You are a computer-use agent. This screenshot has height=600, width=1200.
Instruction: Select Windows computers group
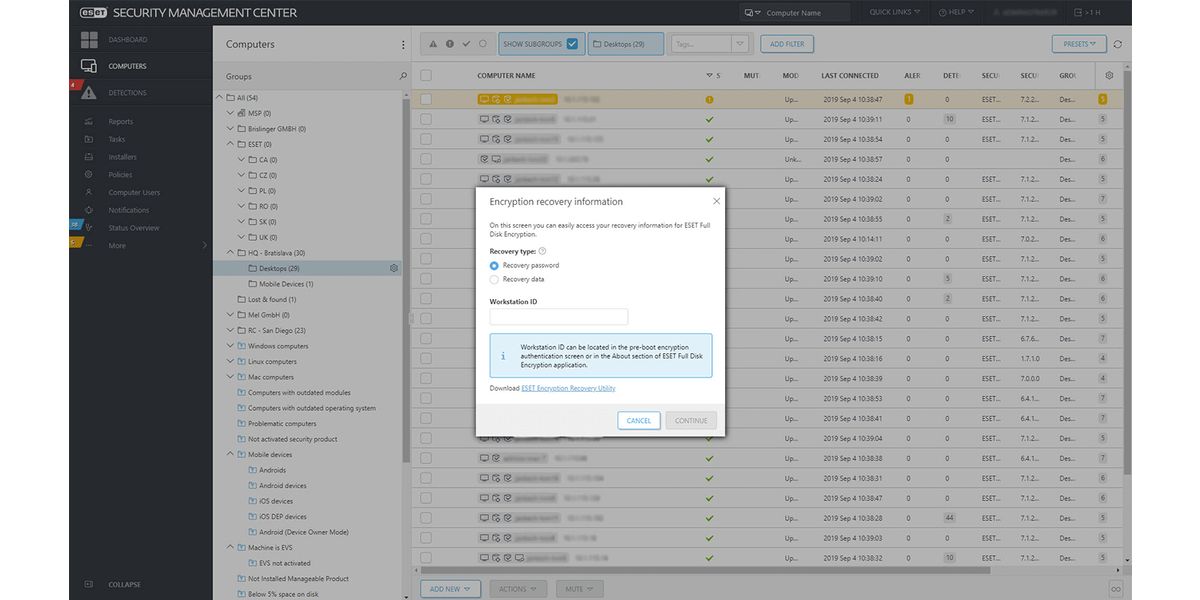pyautogui.click(x=278, y=346)
